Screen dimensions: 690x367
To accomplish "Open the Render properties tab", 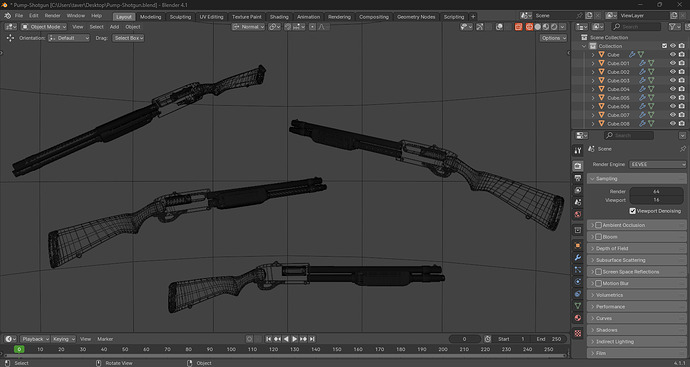I will pyautogui.click(x=578, y=166).
